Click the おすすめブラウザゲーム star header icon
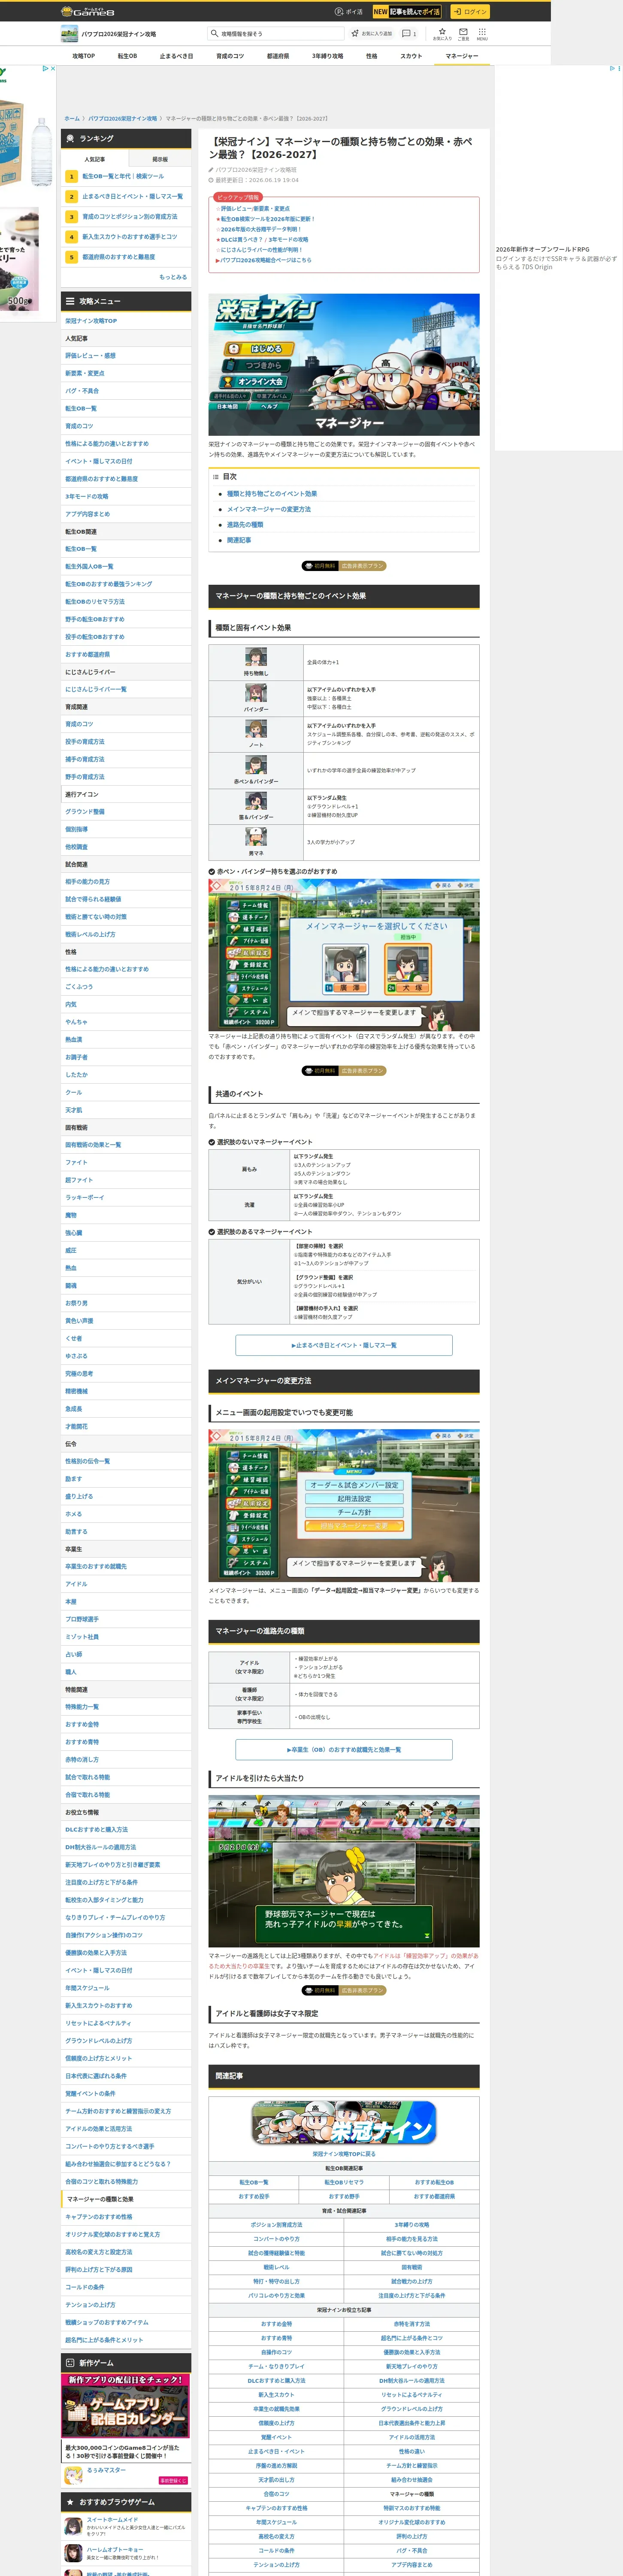Image resolution: width=623 pixels, height=2576 pixels. [69, 2502]
